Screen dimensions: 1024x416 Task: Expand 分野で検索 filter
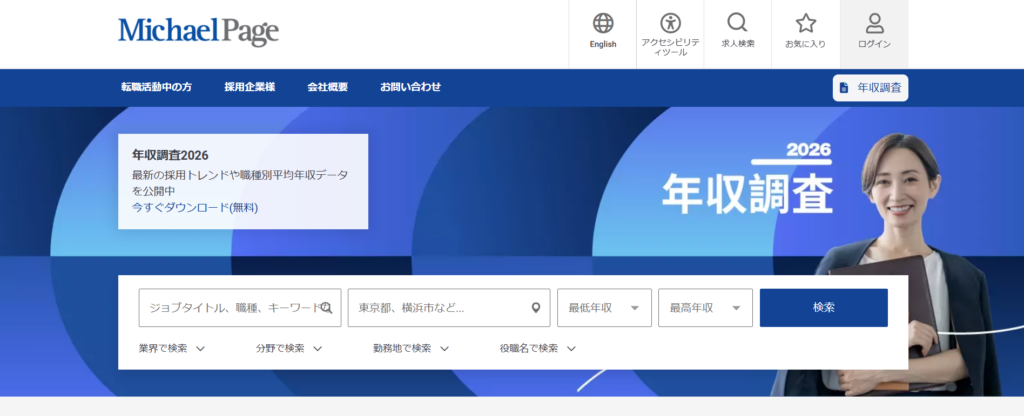[289, 349]
